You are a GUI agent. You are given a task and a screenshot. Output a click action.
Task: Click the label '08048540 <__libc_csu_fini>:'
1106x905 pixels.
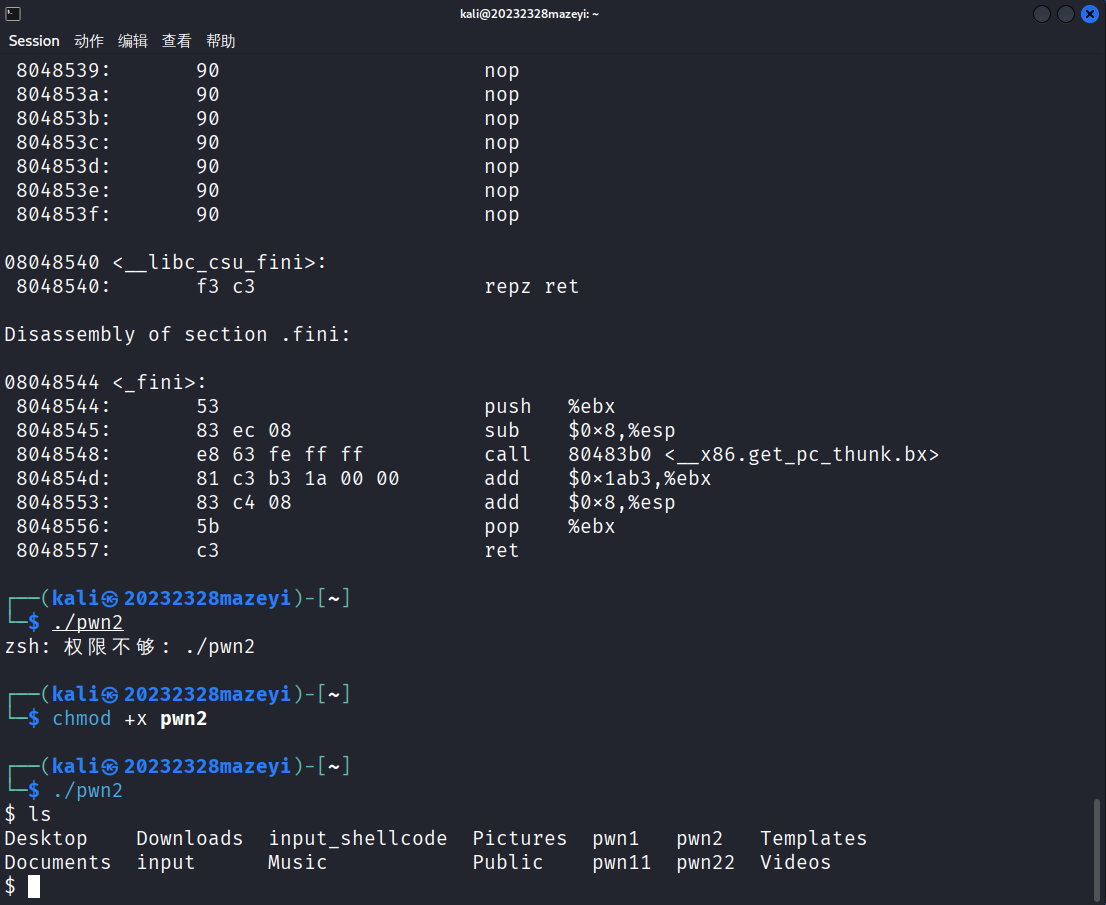165,262
